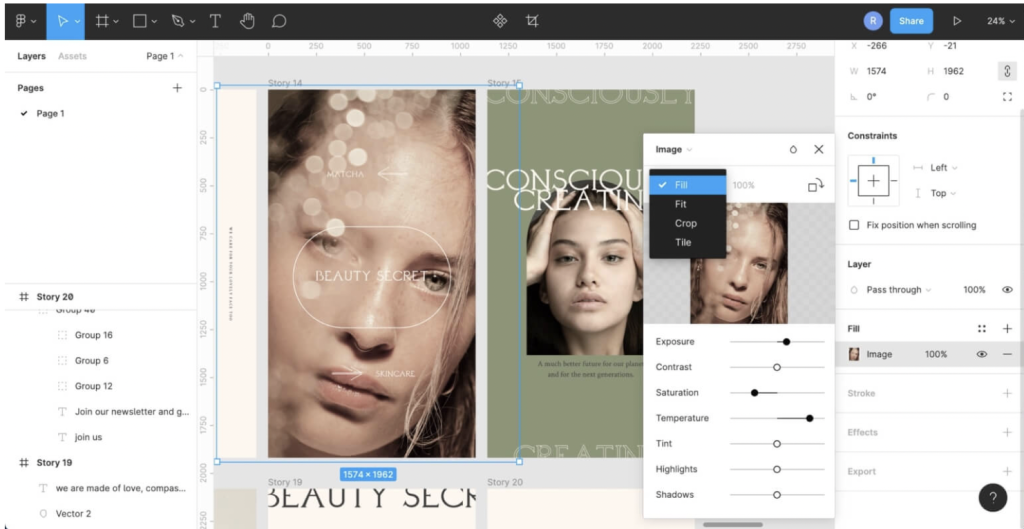Open the Figma main menu
Viewport: 1024px width, 529px height.
point(25,21)
